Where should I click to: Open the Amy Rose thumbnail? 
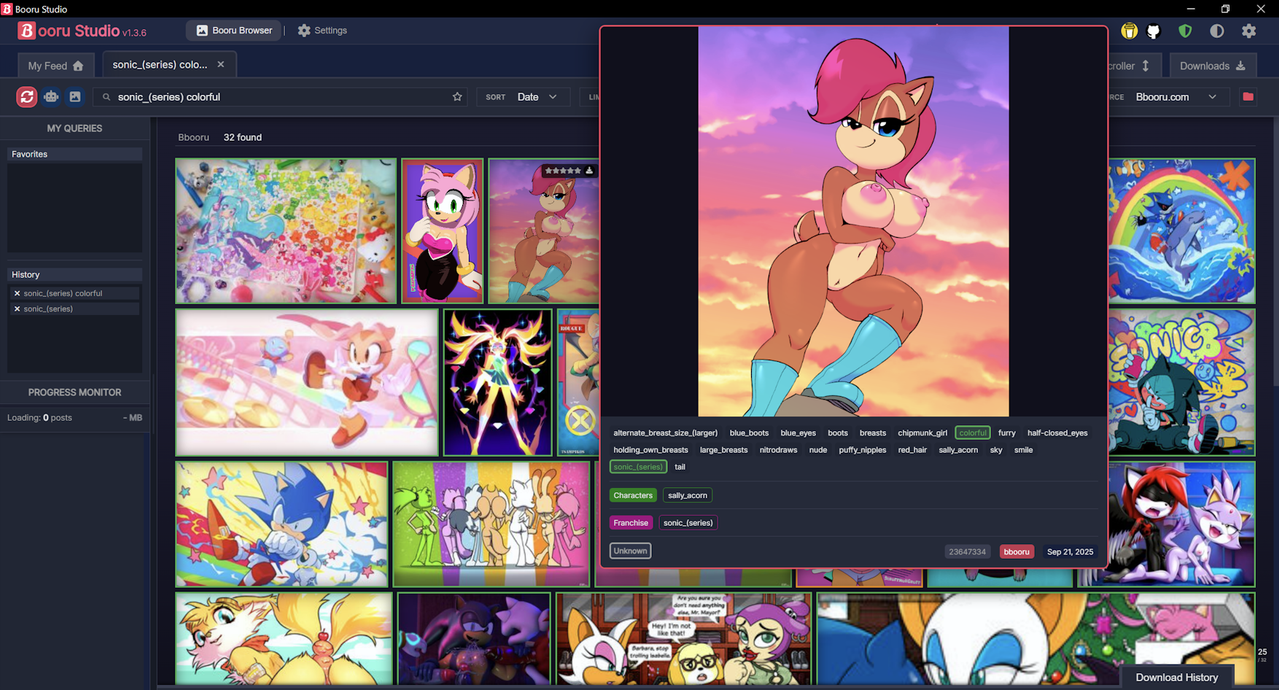pyautogui.click(x=442, y=231)
